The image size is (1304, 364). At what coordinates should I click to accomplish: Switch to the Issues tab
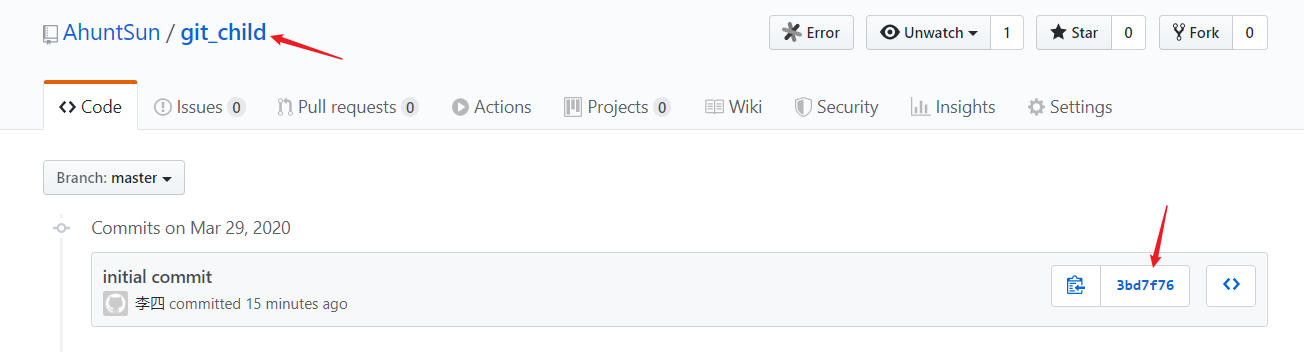pyautogui.click(x=199, y=106)
